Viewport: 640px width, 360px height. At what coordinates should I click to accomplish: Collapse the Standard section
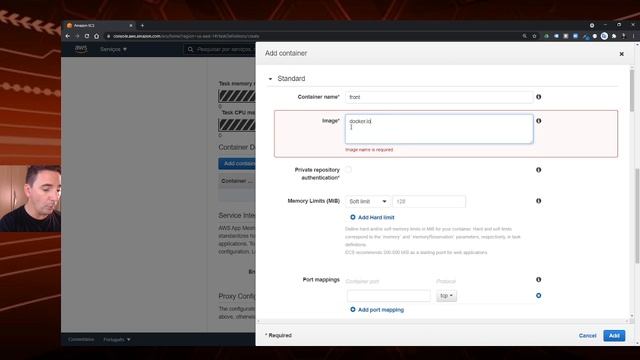[x=270, y=79]
